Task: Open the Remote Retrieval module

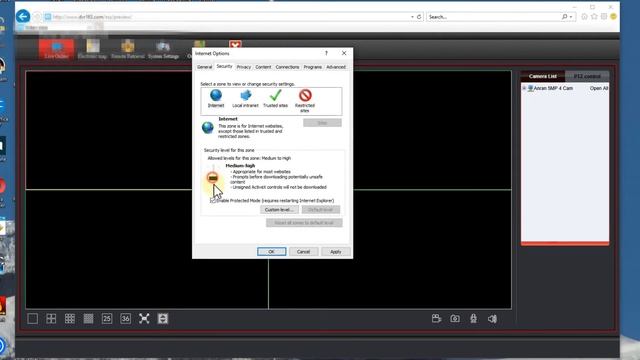Action: pyautogui.click(x=128, y=49)
